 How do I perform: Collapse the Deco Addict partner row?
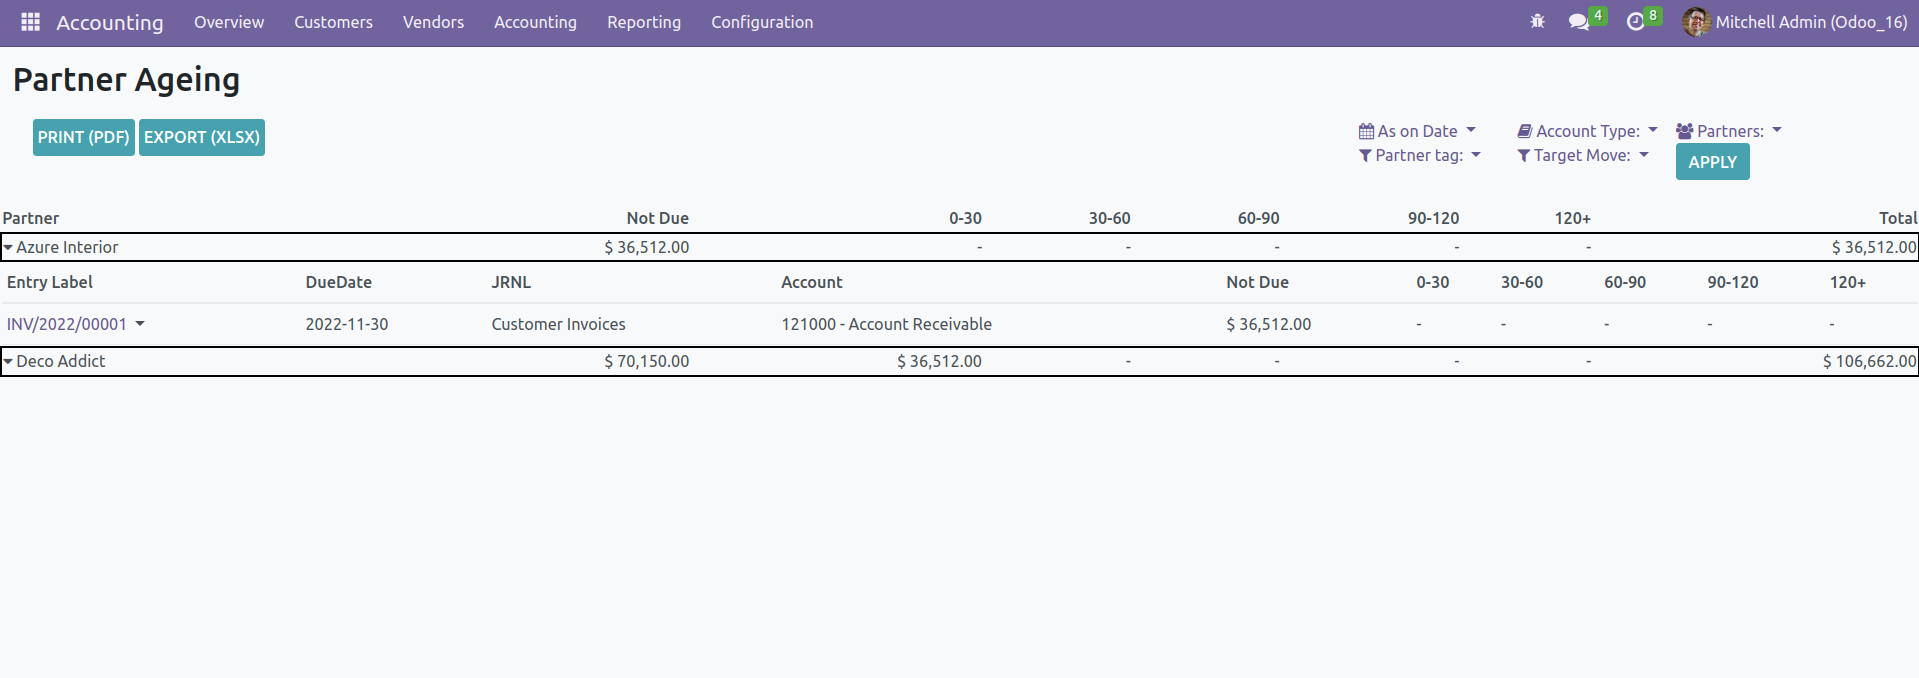click(x=8, y=361)
